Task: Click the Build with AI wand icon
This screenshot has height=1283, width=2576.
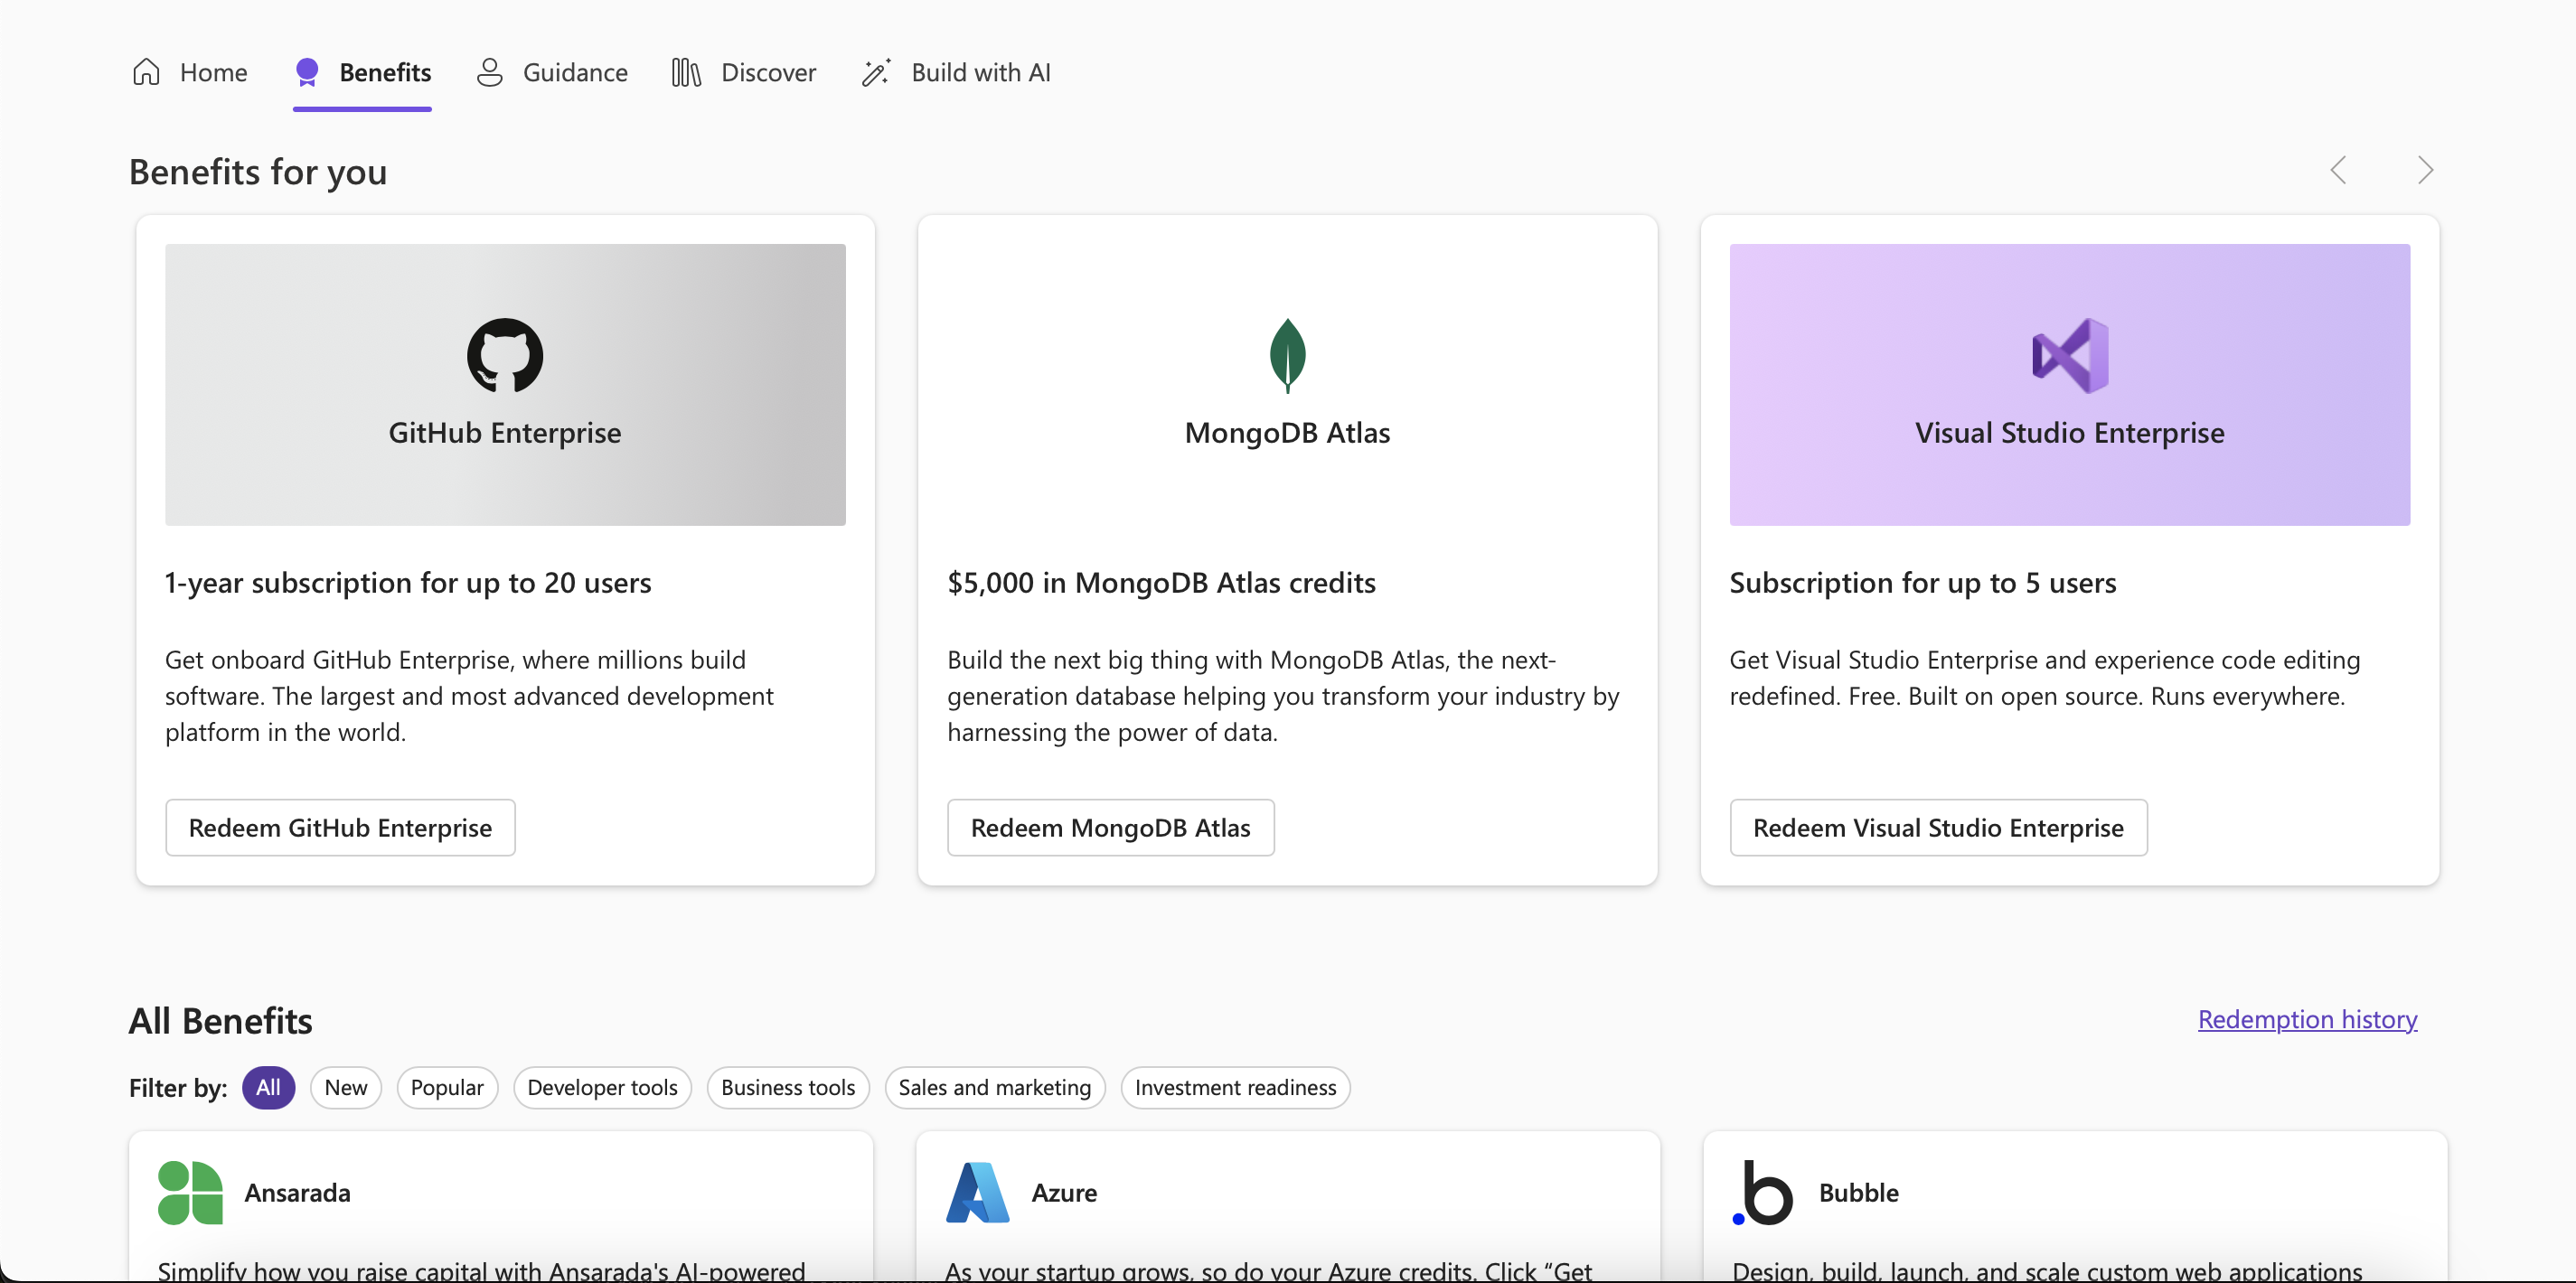Action: click(876, 72)
